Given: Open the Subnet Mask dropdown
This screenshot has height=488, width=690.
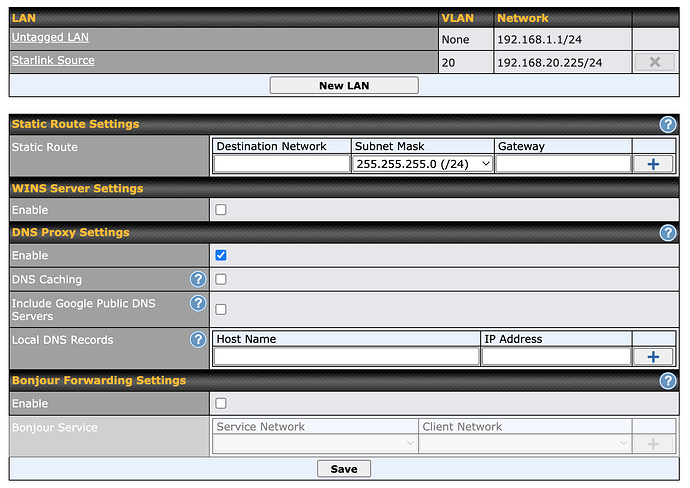Looking at the screenshot, I should click(x=423, y=164).
